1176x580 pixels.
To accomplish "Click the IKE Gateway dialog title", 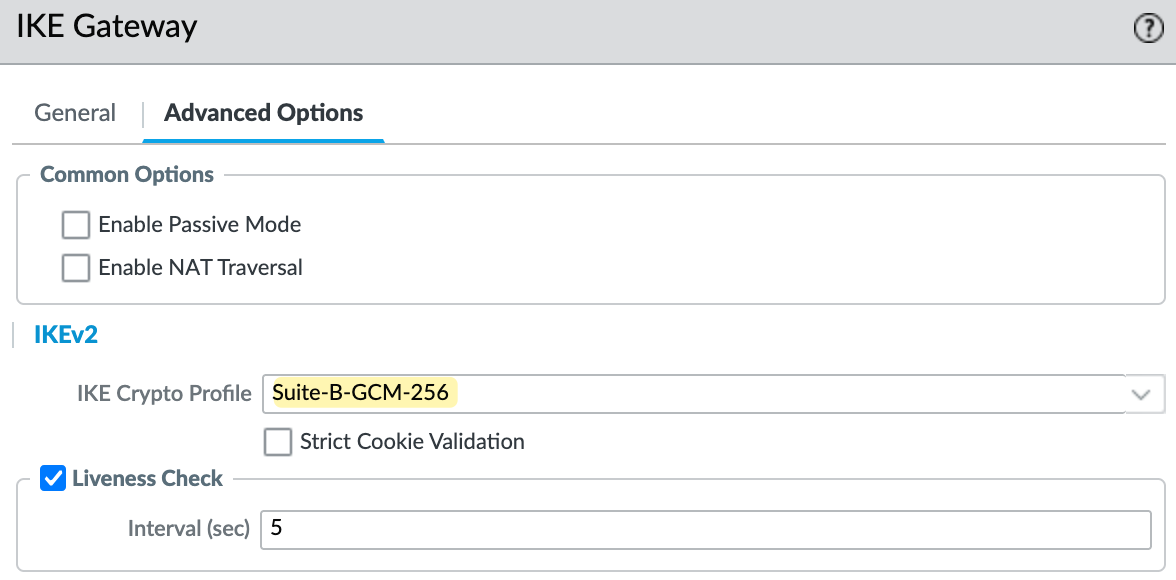I will click(x=107, y=26).
